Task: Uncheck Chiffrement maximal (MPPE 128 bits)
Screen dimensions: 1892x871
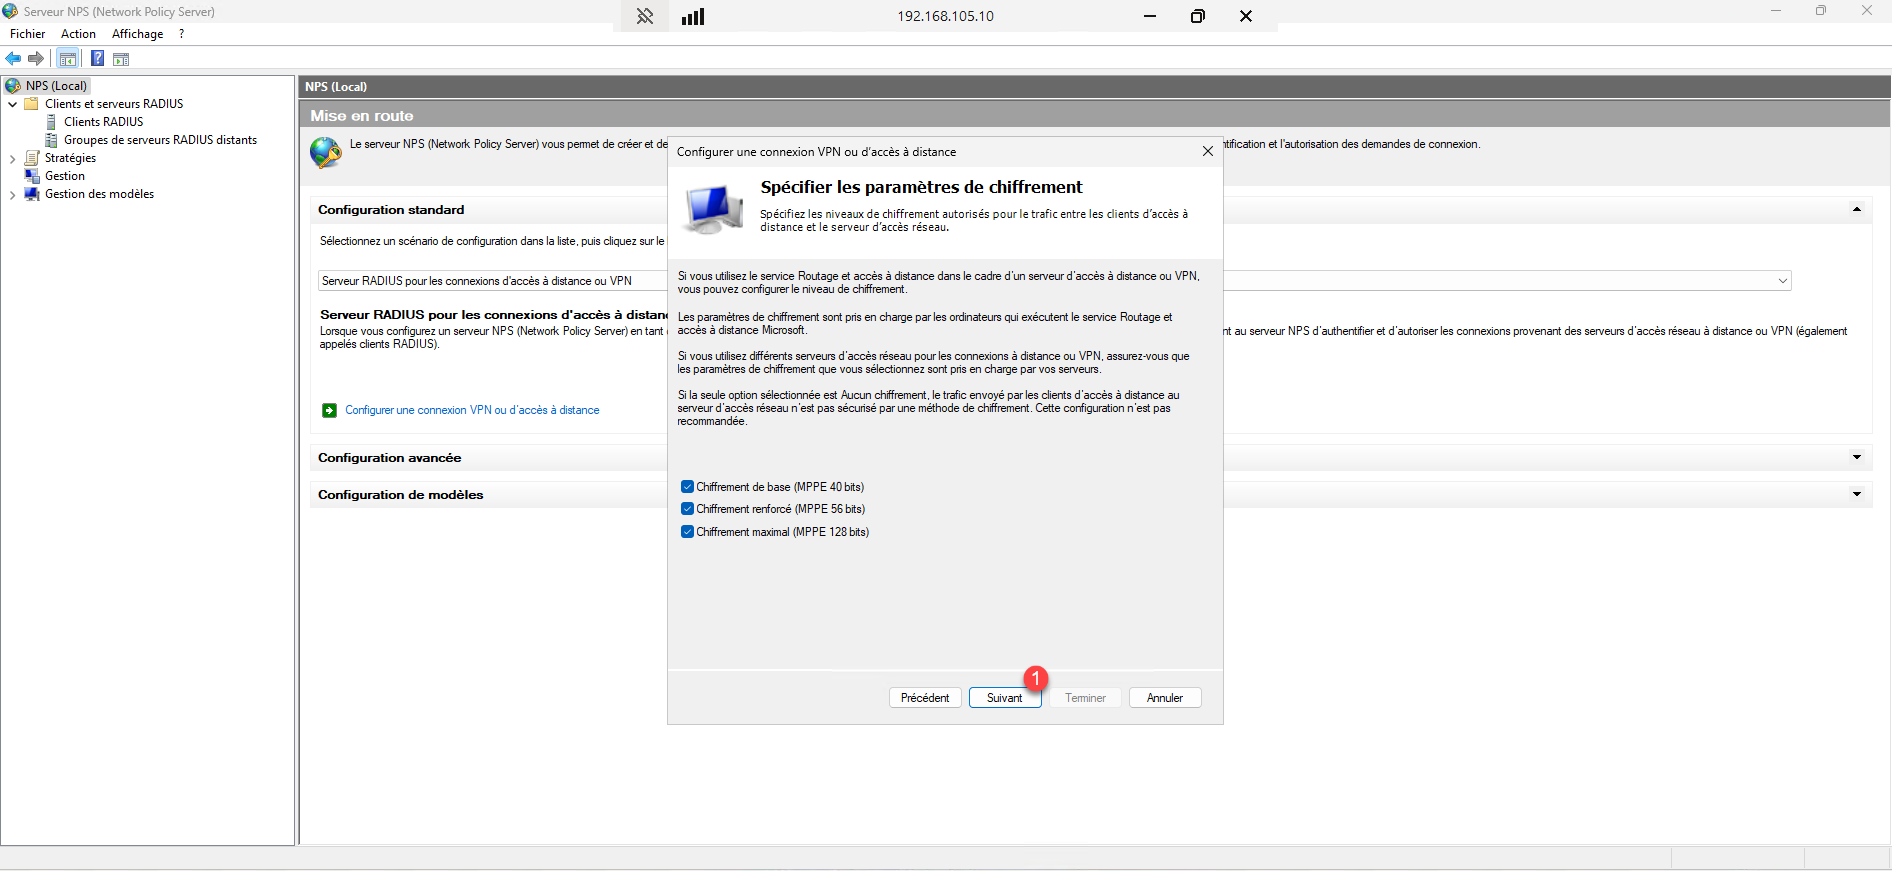Action: point(687,532)
